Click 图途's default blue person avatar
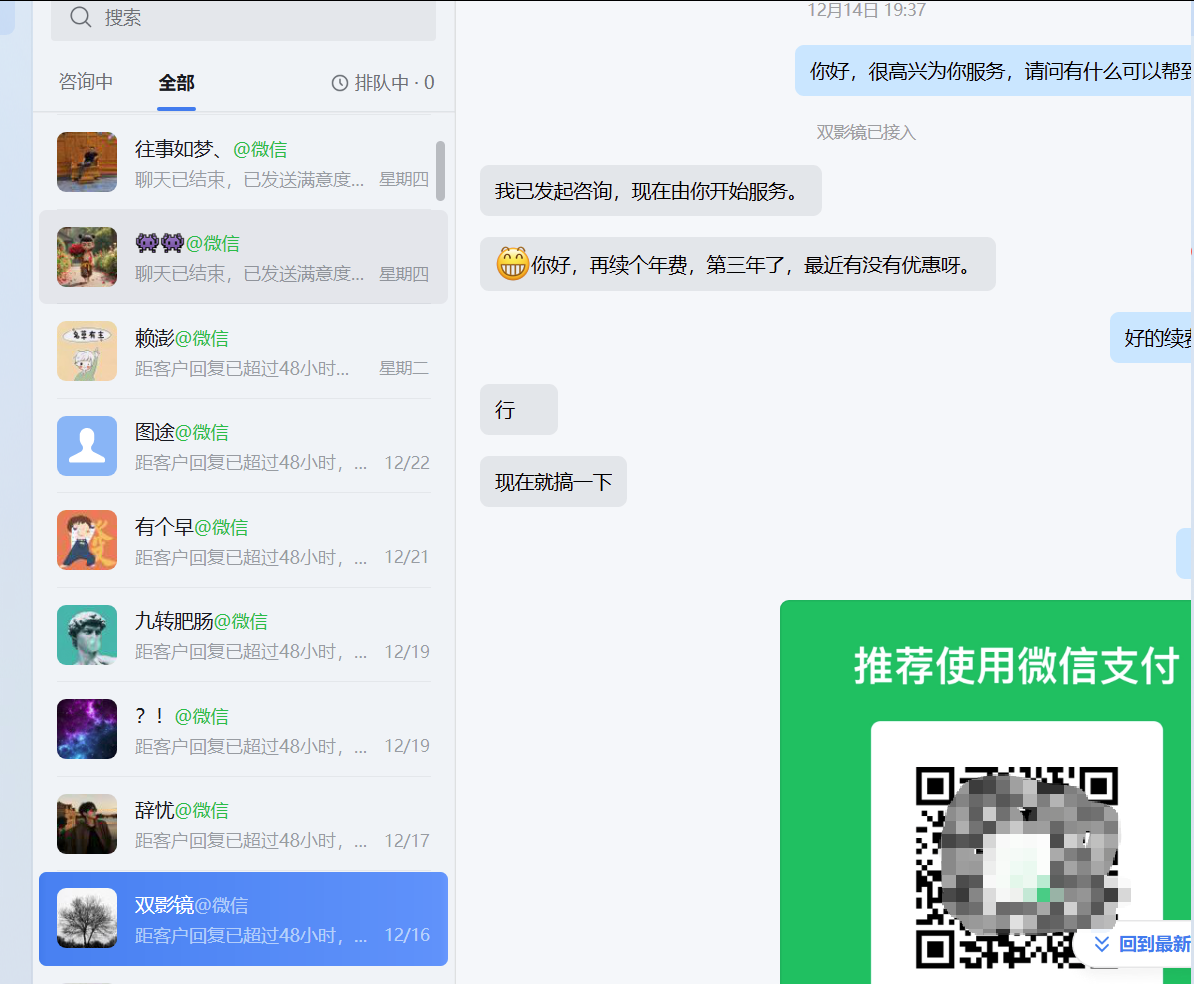The width and height of the screenshot is (1194, 984). pyautogui.click(x=87, y=446)
